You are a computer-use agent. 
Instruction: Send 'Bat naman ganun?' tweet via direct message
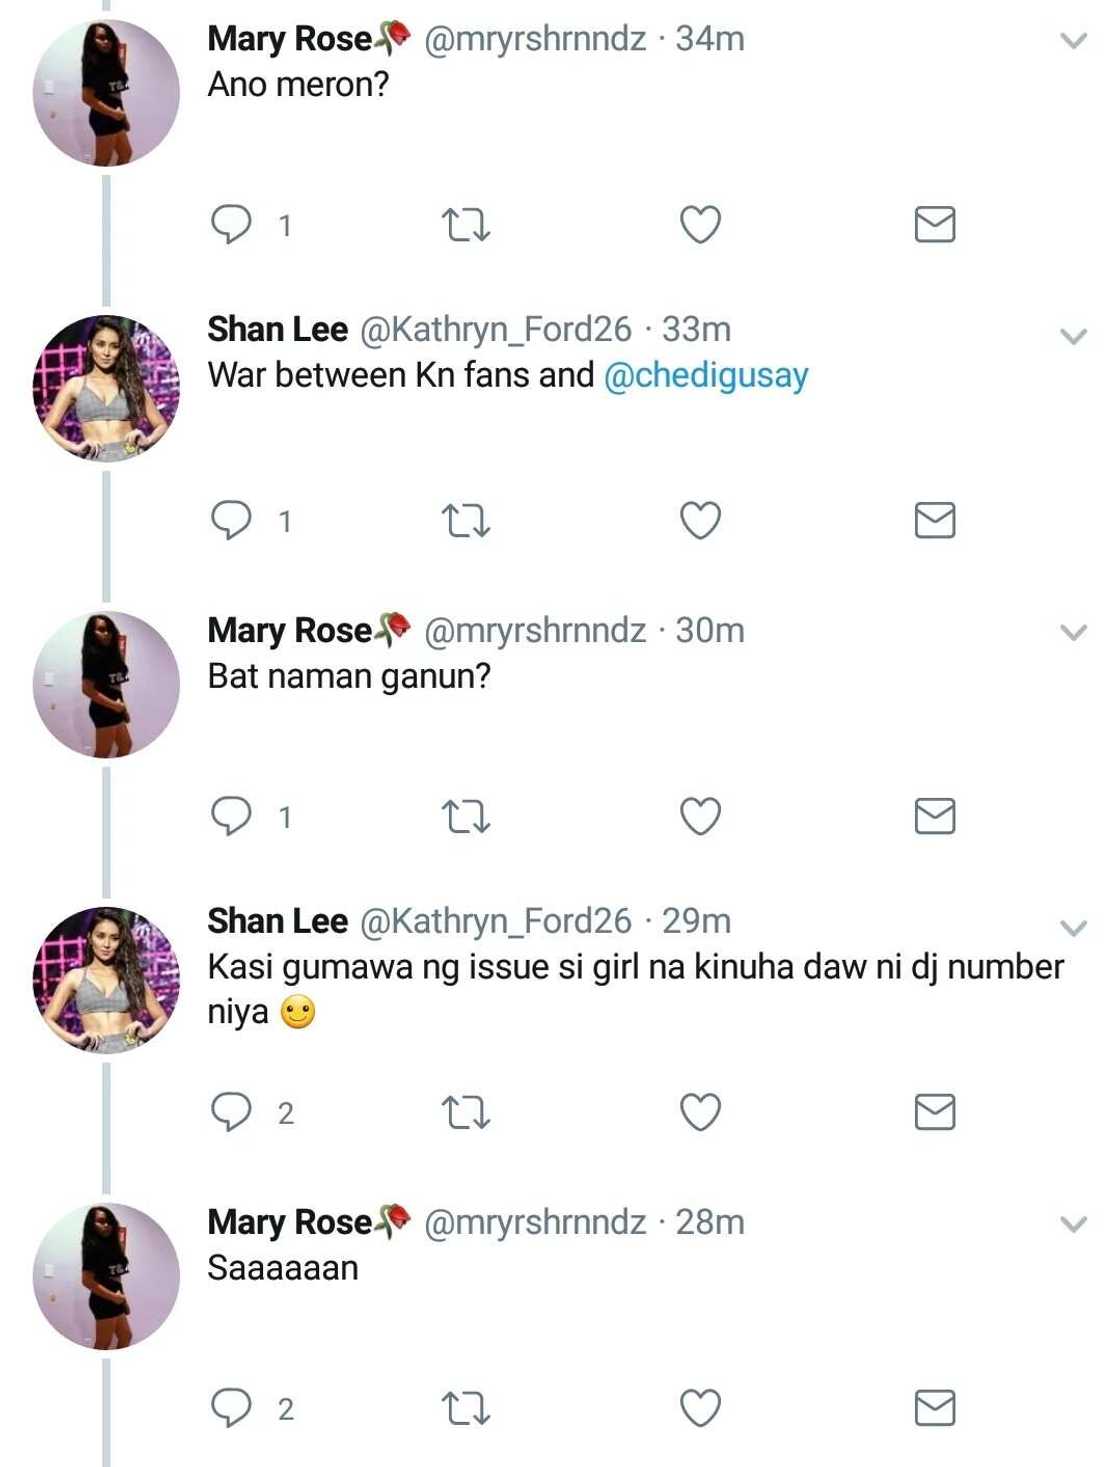[x=935, y=816]
